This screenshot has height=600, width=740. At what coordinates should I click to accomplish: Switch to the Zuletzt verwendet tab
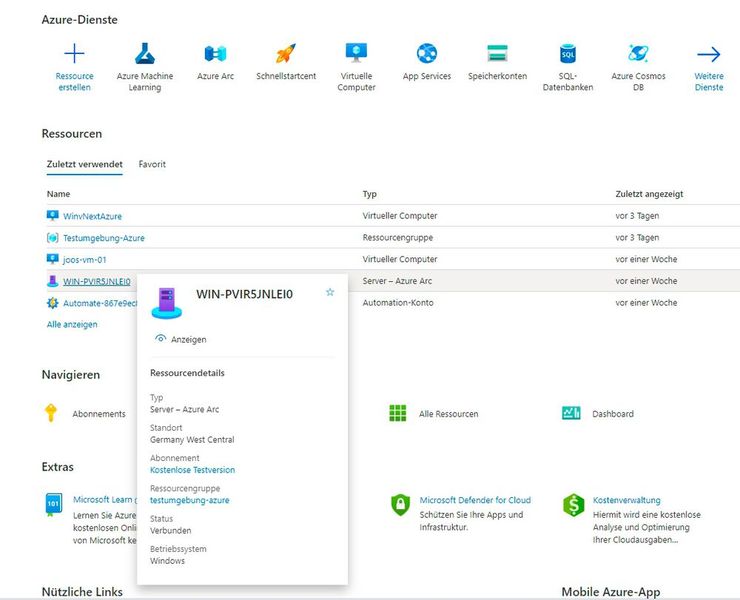click(x=84, y=164)
